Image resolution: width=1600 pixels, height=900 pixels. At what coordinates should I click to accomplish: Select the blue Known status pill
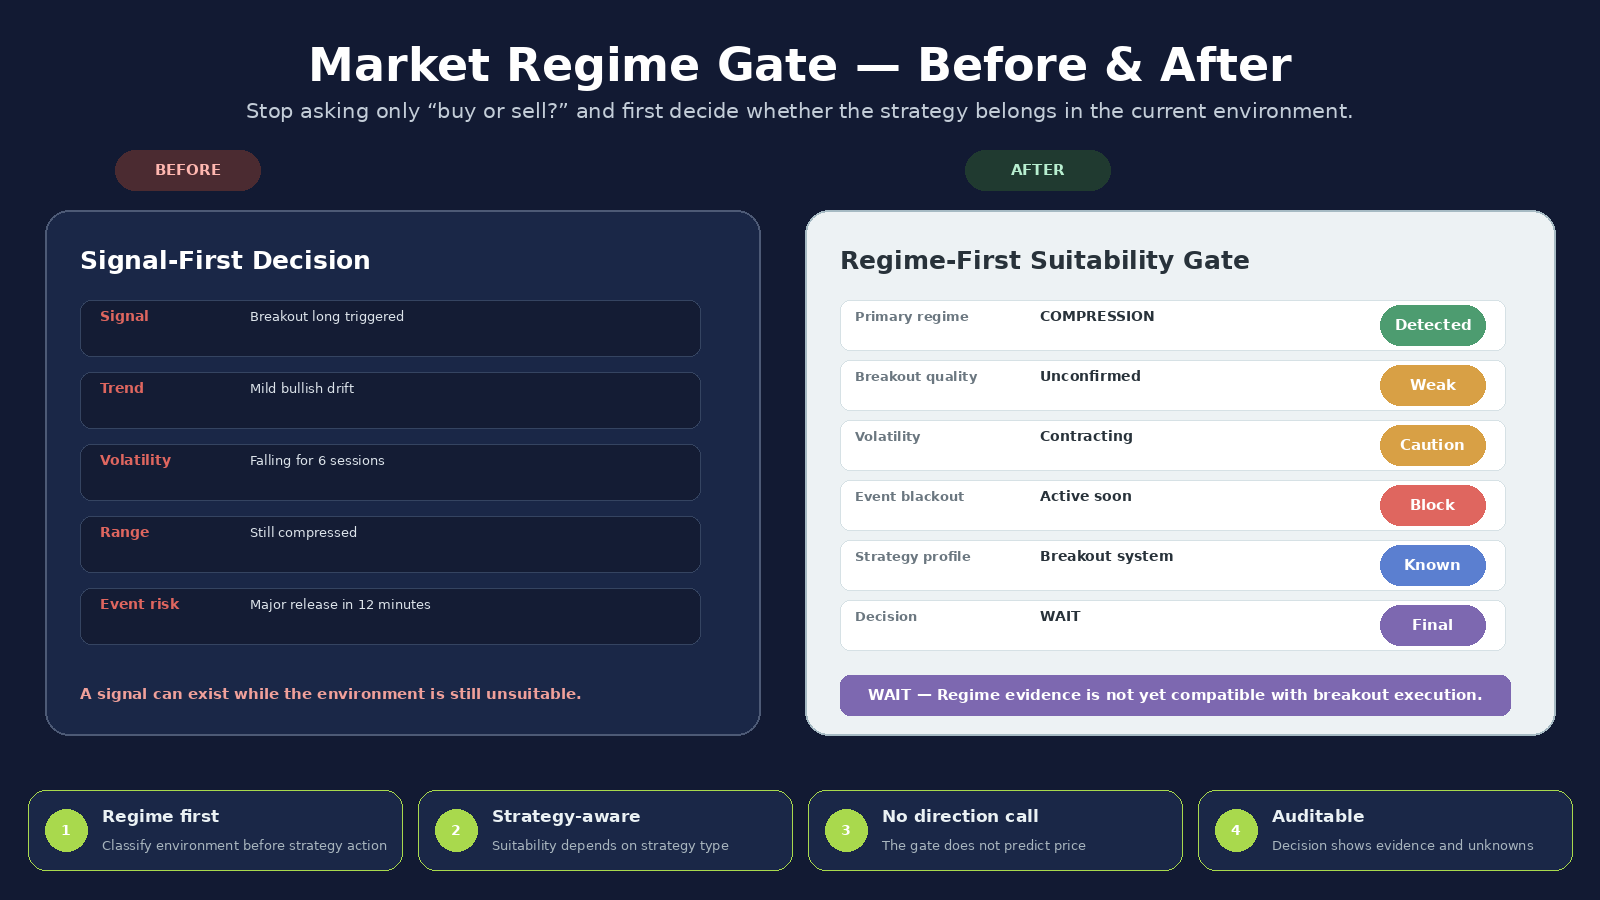coord(1433,565)
